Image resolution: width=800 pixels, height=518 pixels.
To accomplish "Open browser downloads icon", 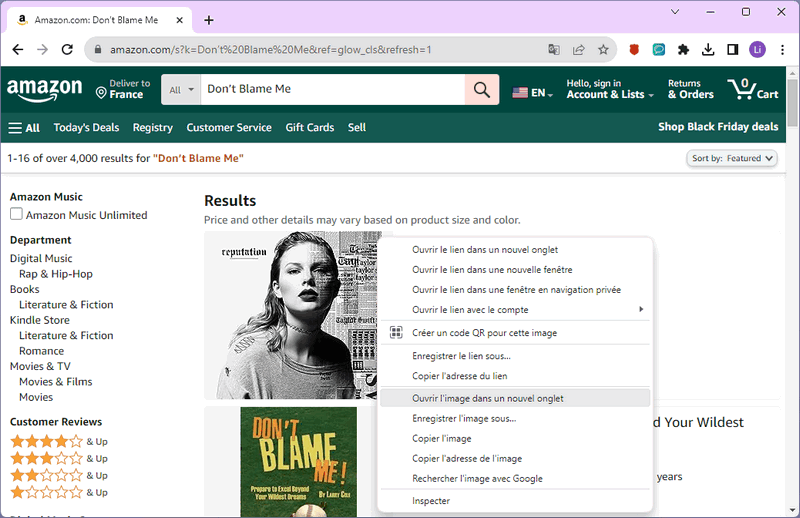I will pyautogui.click(x=708, y=50).
